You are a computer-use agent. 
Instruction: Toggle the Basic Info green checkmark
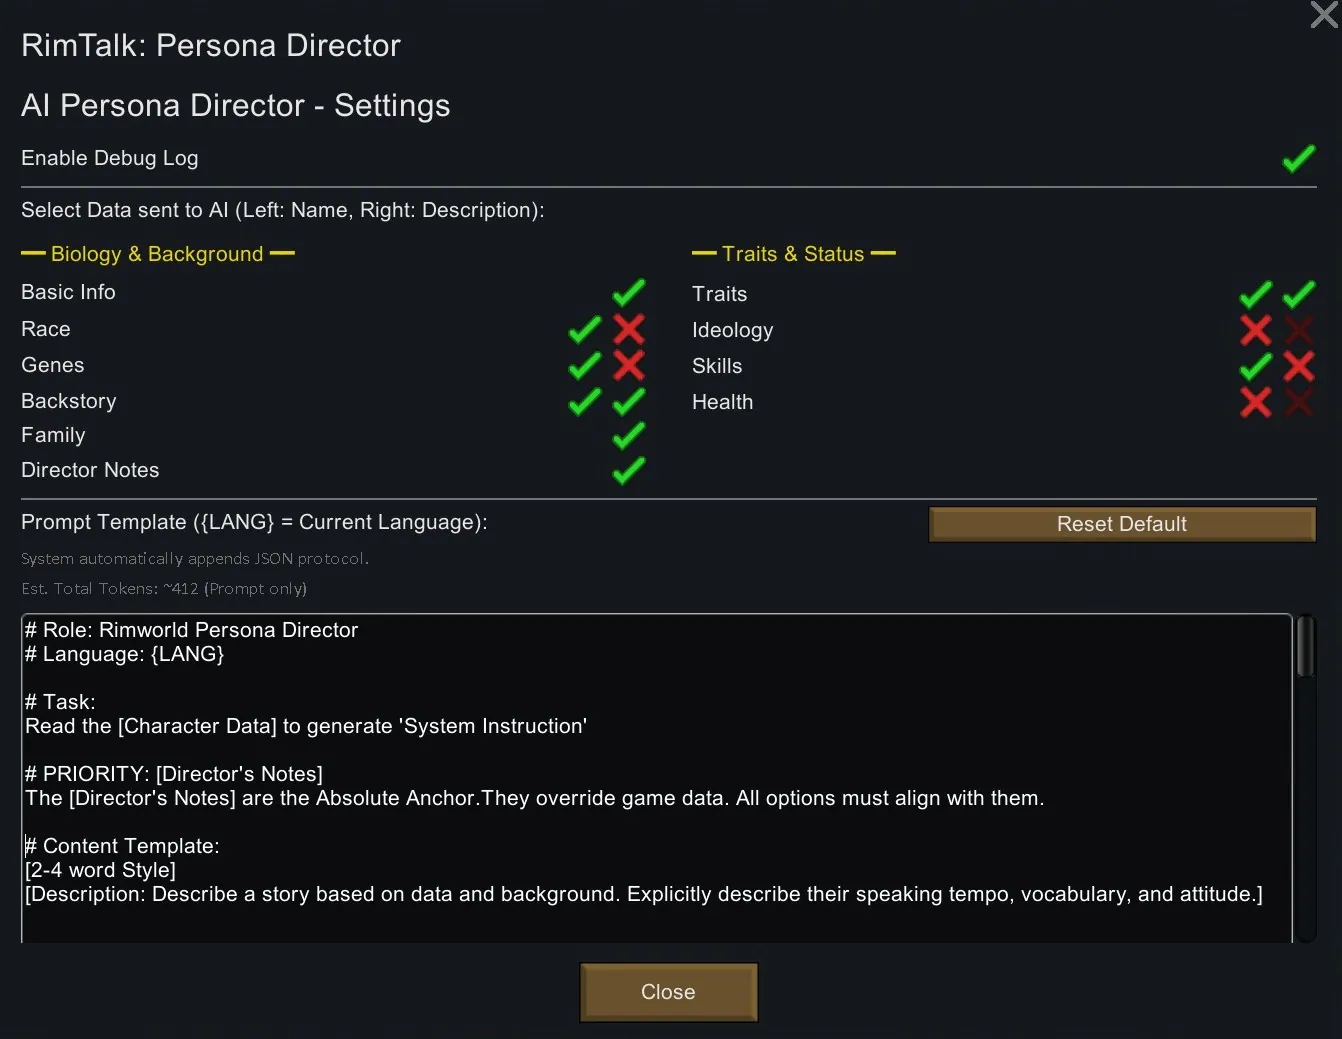pyautogui.click(x=628, y=292)
